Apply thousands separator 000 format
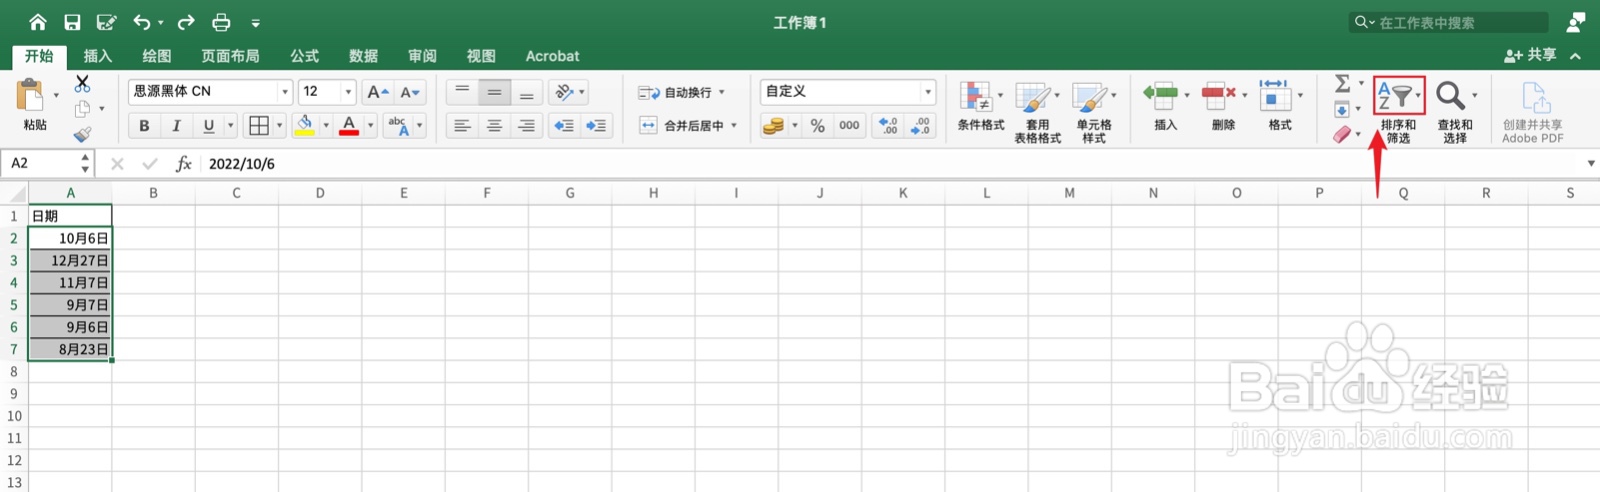Viewport: 1600px width, 492px height. click(x=849, y=125)
